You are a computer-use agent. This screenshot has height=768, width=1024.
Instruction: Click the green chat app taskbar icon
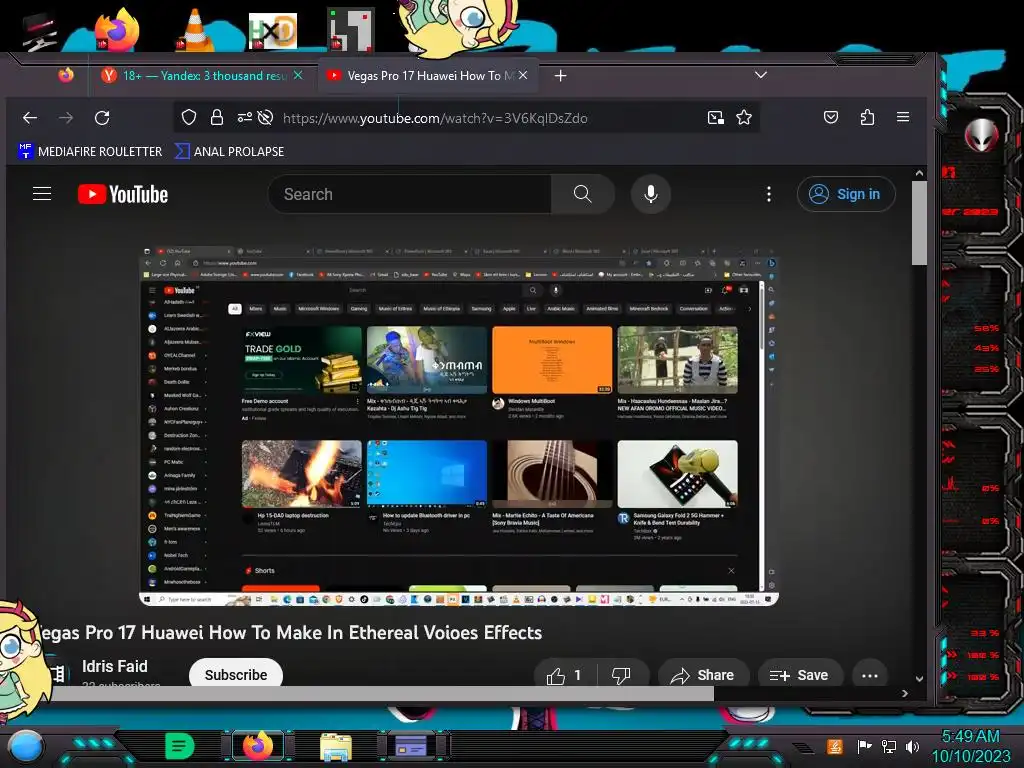[x=180, y=745]
